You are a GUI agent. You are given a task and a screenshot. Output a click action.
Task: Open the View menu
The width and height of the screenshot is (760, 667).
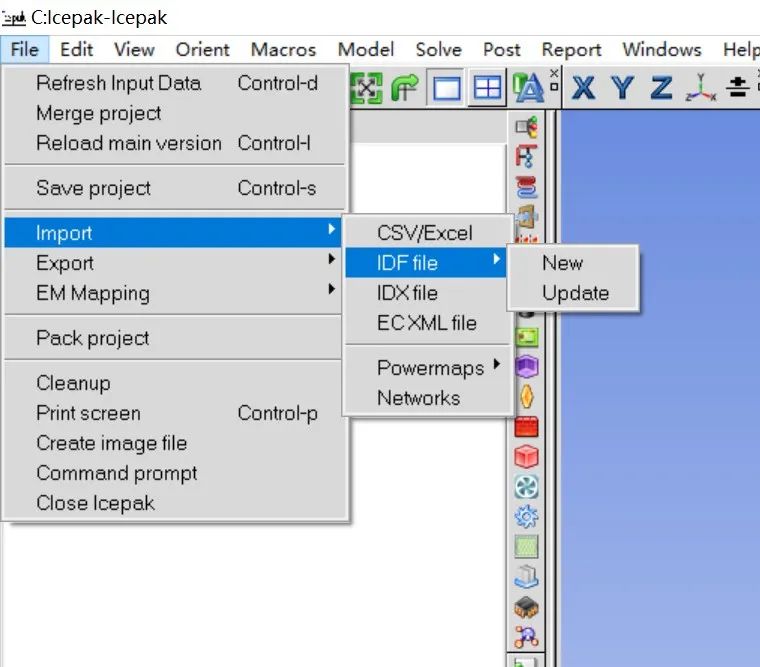pyautogui.click(x=134, y=49)
